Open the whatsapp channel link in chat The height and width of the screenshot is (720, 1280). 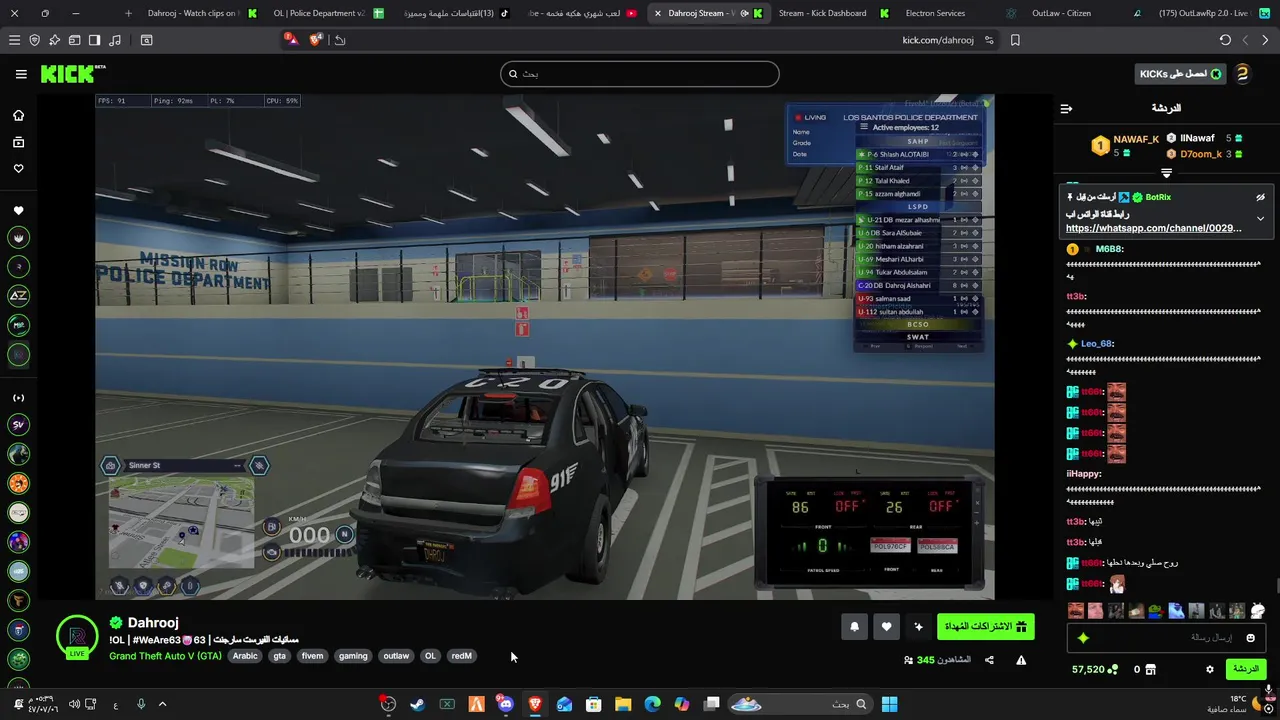[1154, 228]
